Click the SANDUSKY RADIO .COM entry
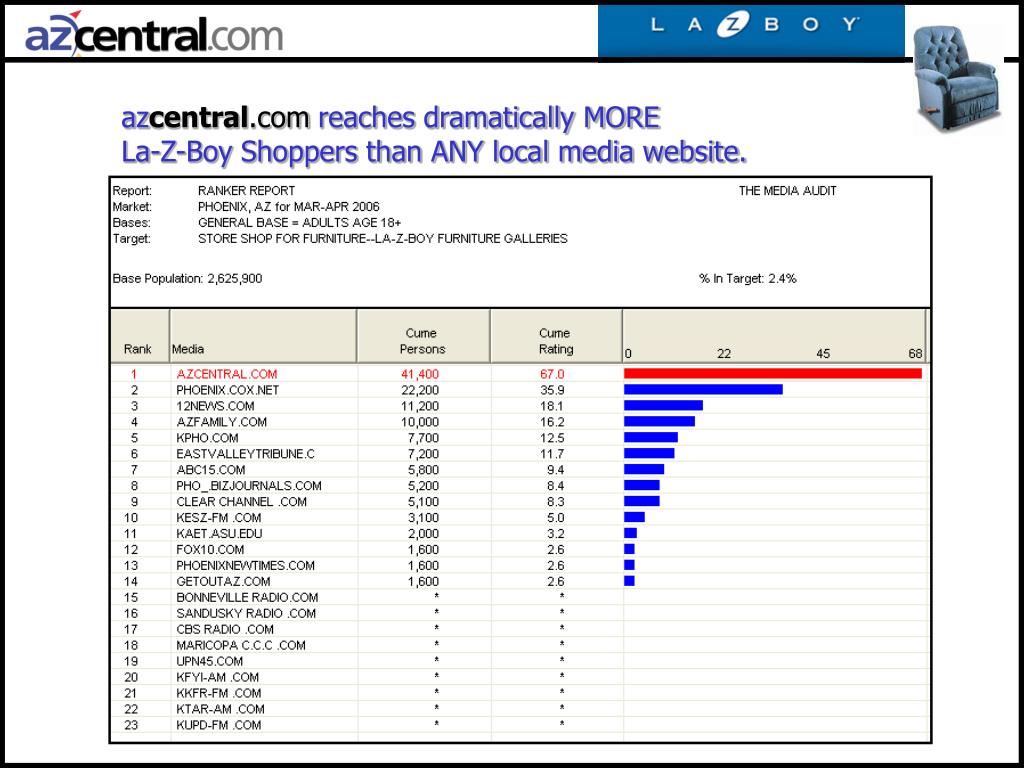The height and width of the screenshot is (768, 1024). (x=246, y=613)
